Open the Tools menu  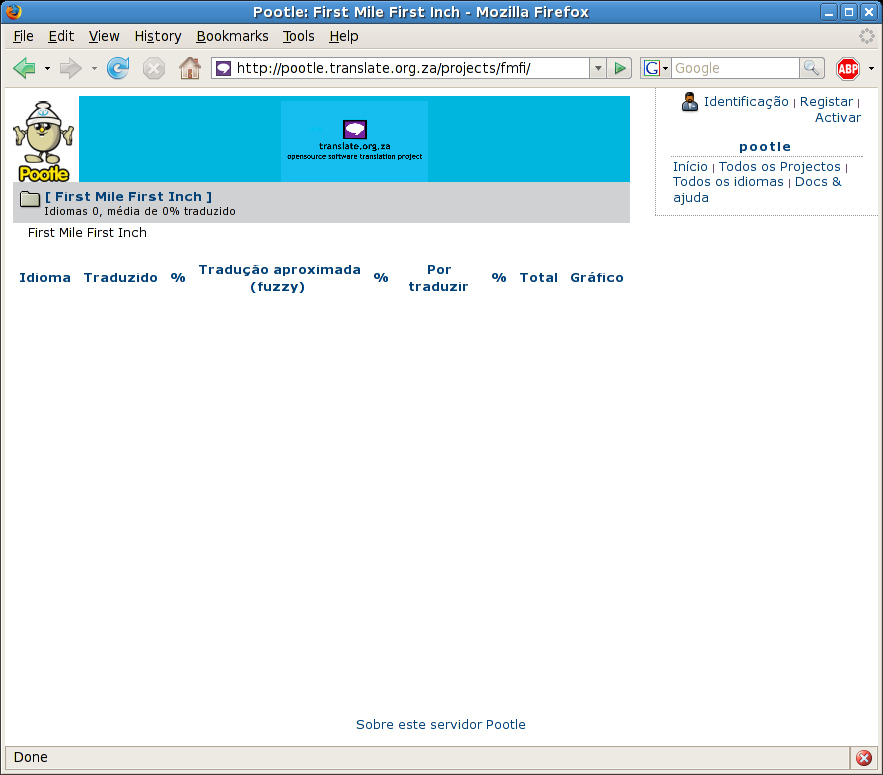pos(298,36)
